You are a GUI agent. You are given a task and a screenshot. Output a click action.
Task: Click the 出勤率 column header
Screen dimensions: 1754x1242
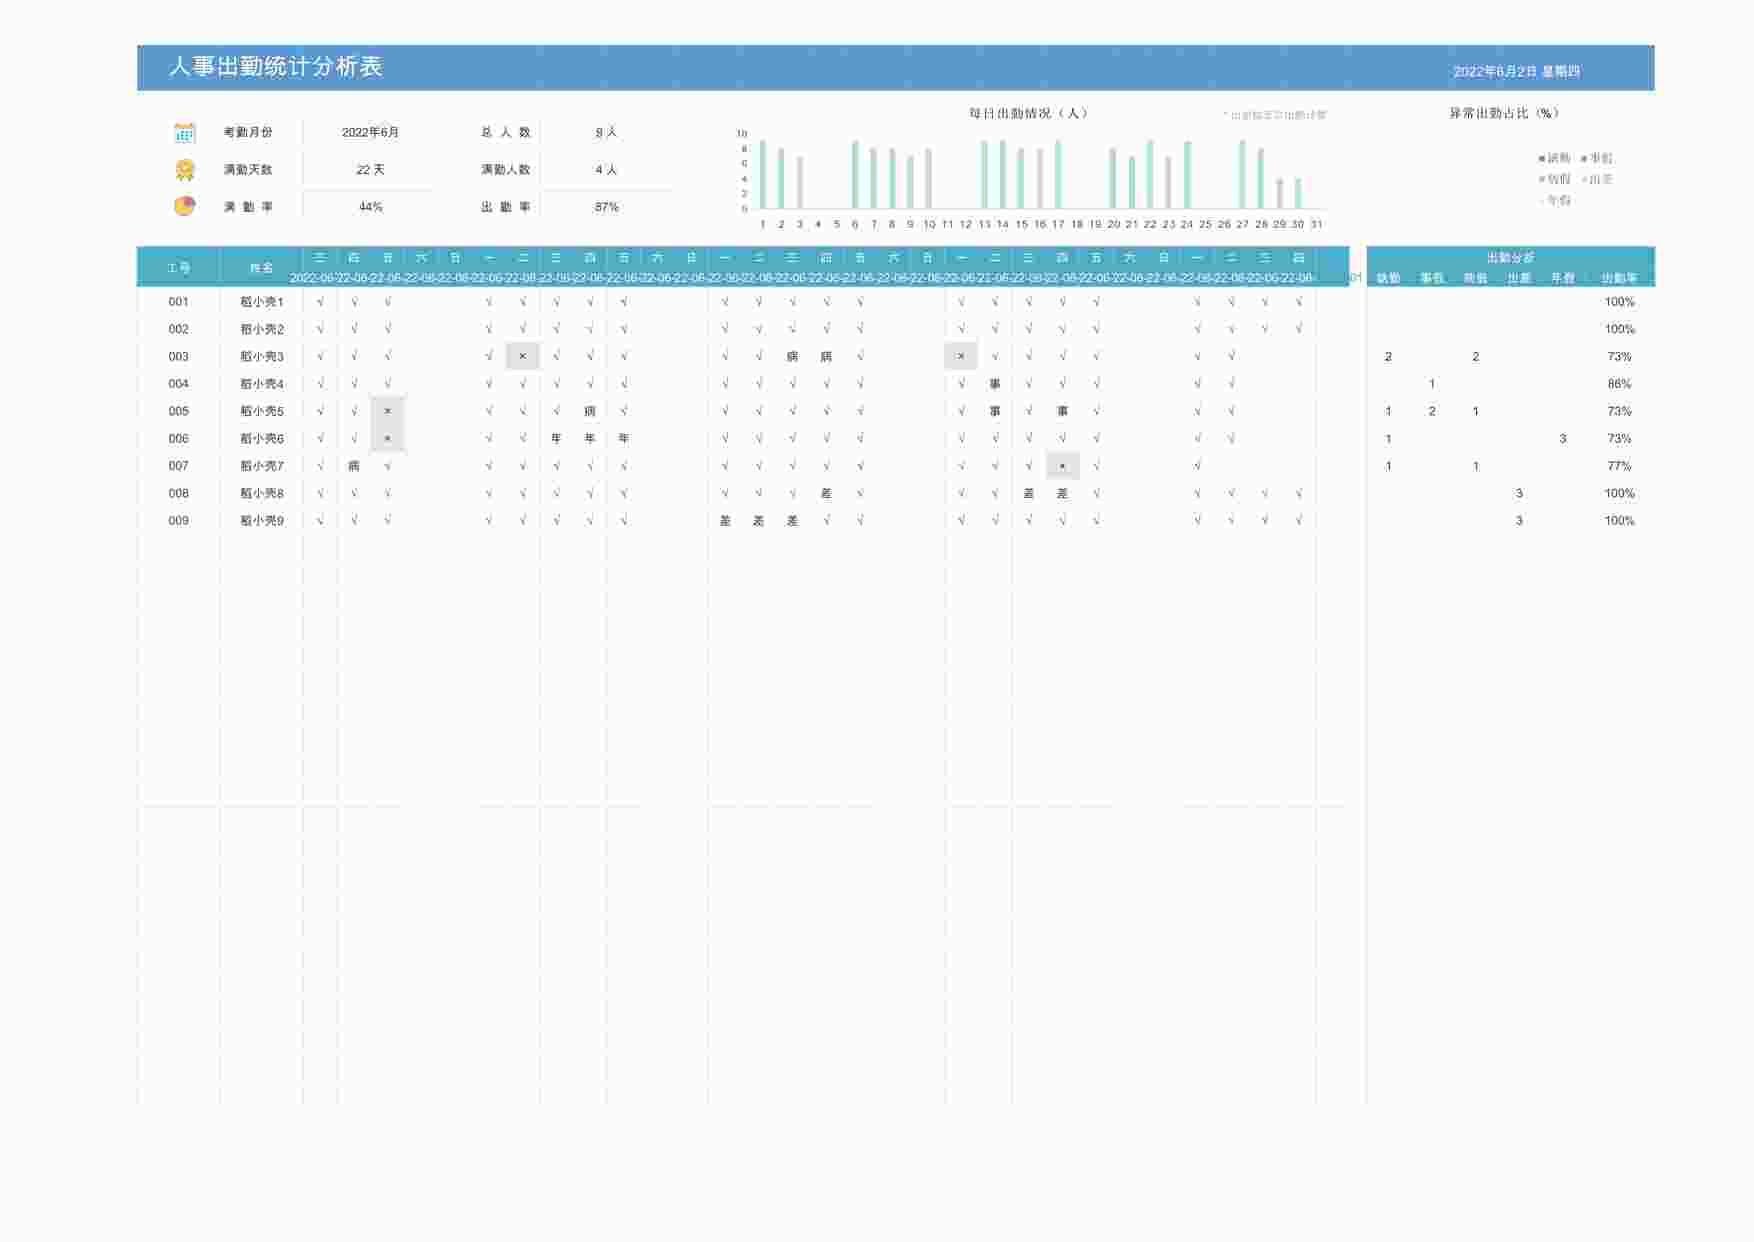[x=1619, y=278]
